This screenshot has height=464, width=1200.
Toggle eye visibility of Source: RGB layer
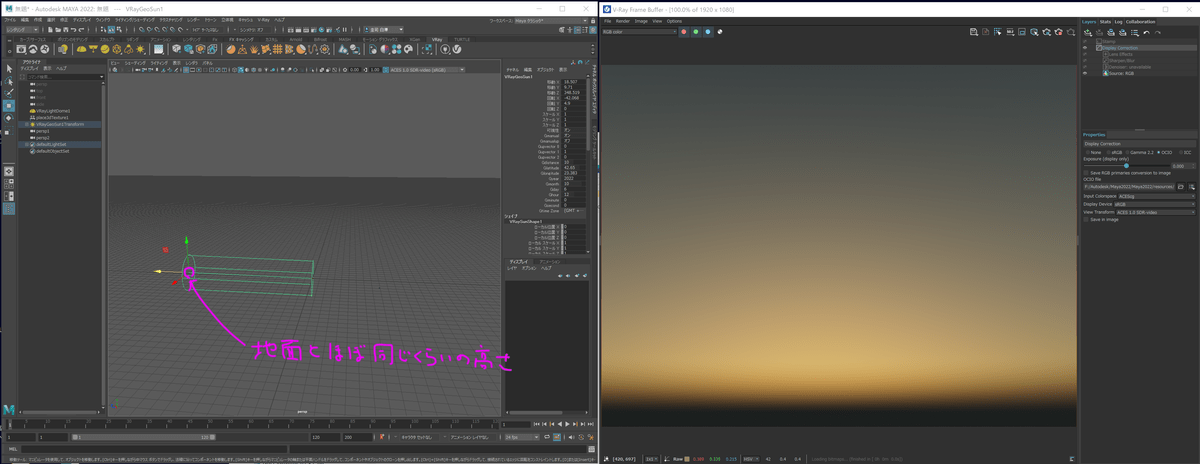[1084, 73]
